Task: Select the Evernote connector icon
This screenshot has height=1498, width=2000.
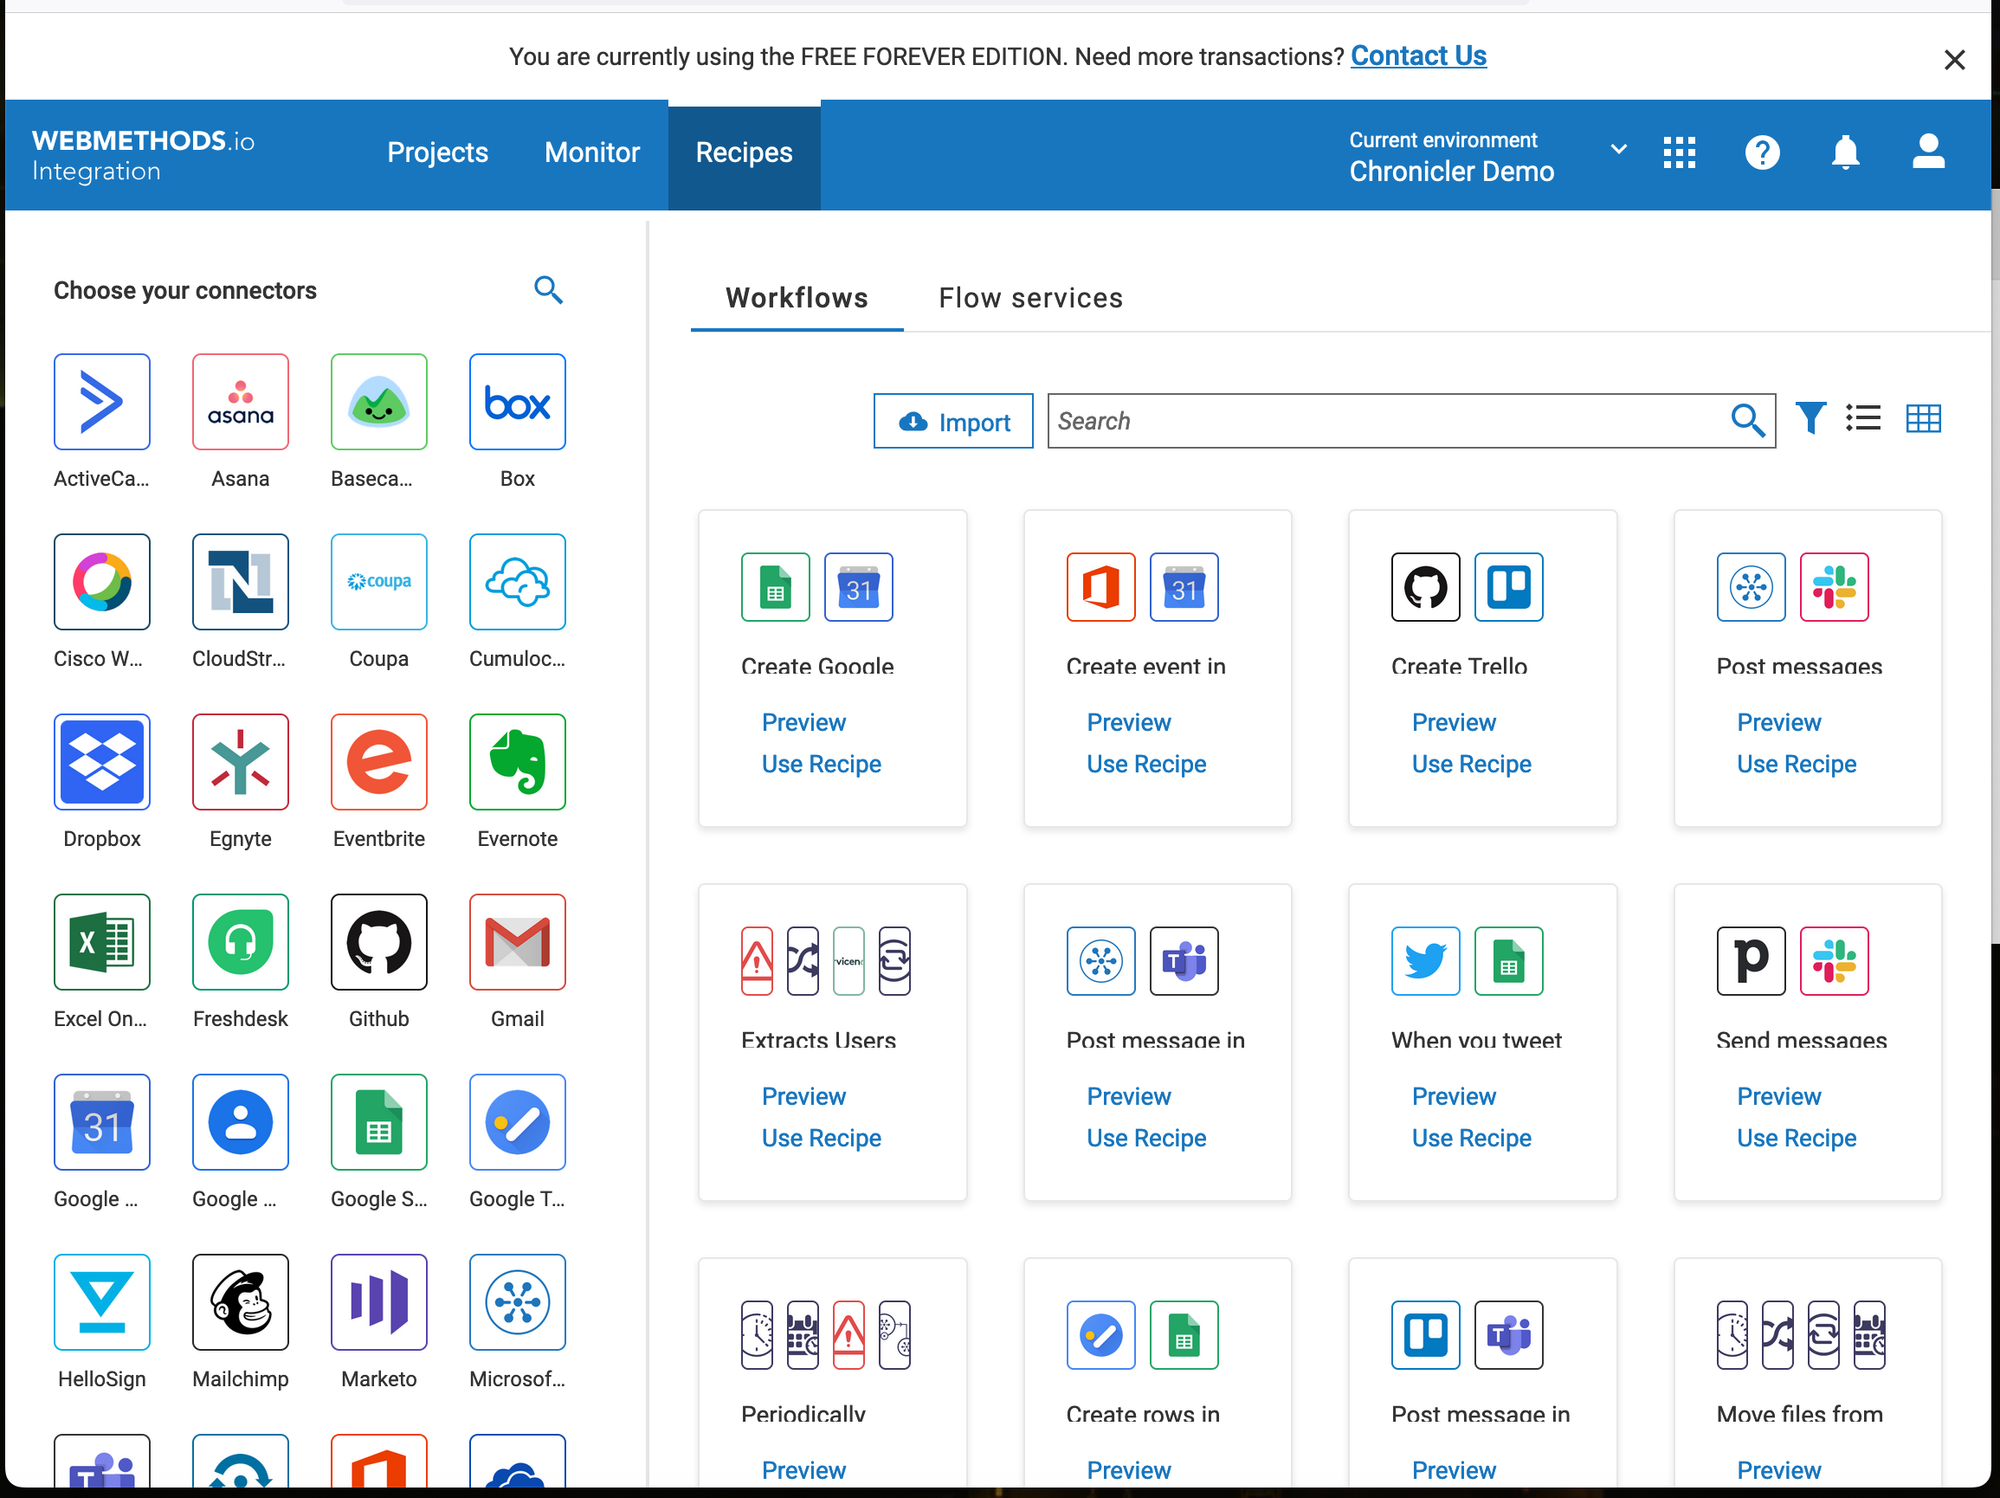Action: tap(517, 762)
